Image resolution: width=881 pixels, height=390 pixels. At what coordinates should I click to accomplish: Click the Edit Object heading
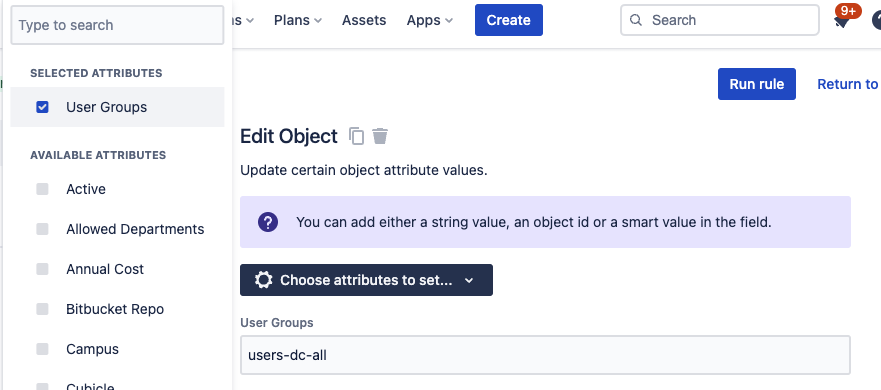[x=289, y=137]
